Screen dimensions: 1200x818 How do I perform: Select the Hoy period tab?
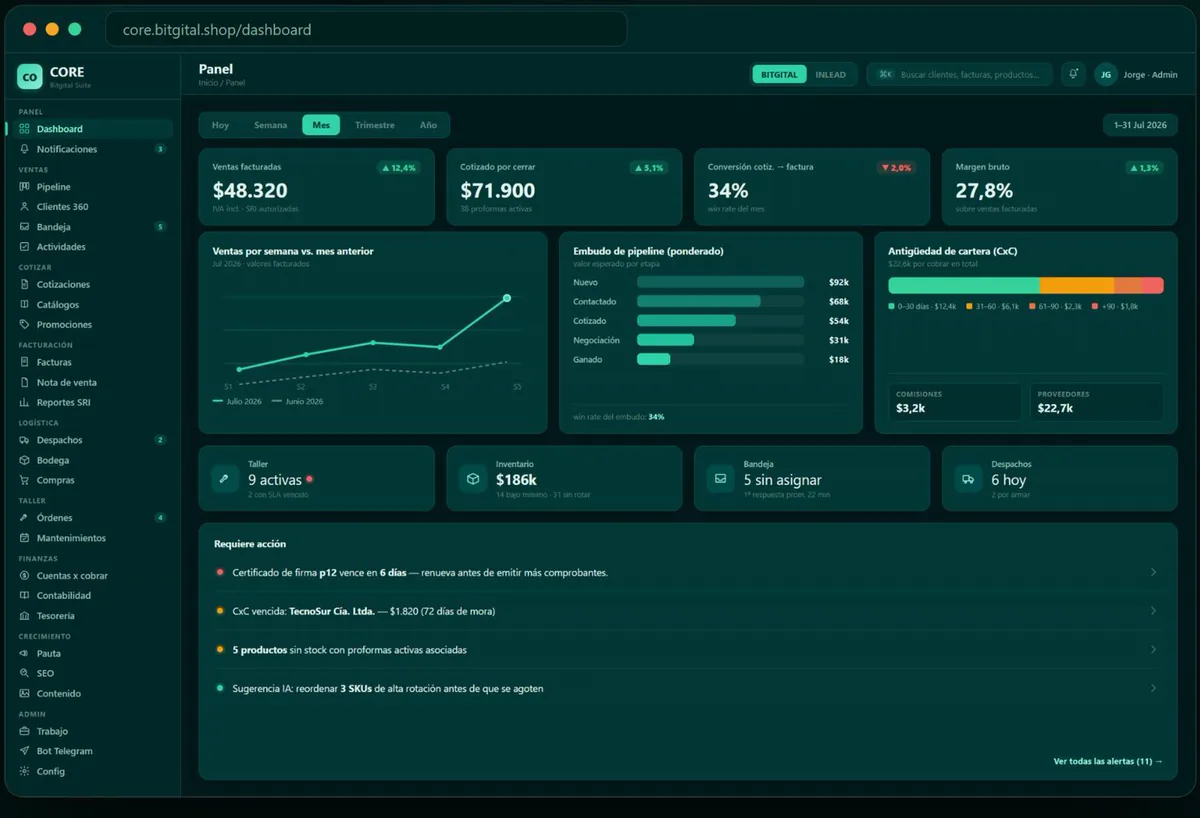tap(220, 125)
